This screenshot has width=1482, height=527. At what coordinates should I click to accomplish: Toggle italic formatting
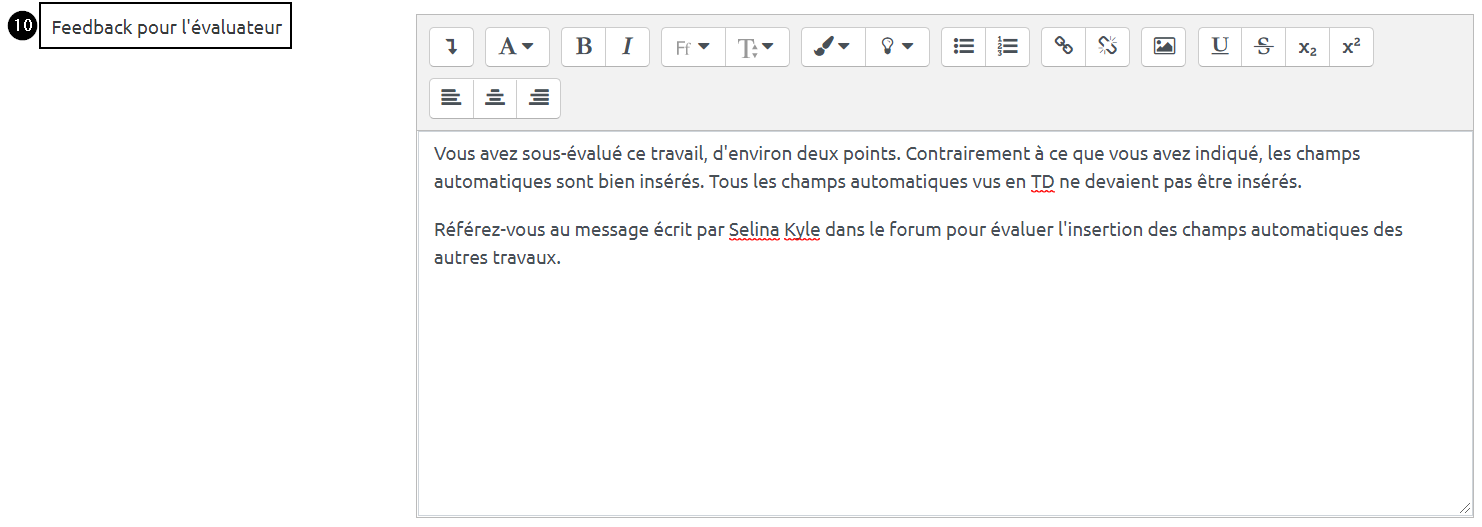coord(627,47)
